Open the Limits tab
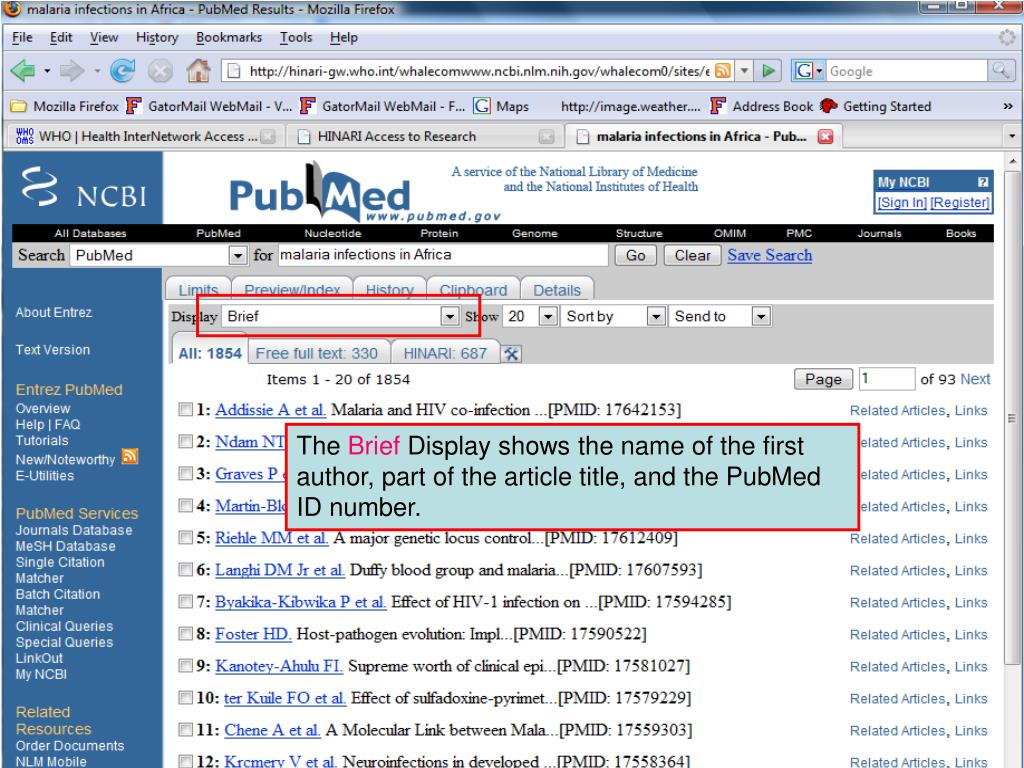 coord(198,290)
